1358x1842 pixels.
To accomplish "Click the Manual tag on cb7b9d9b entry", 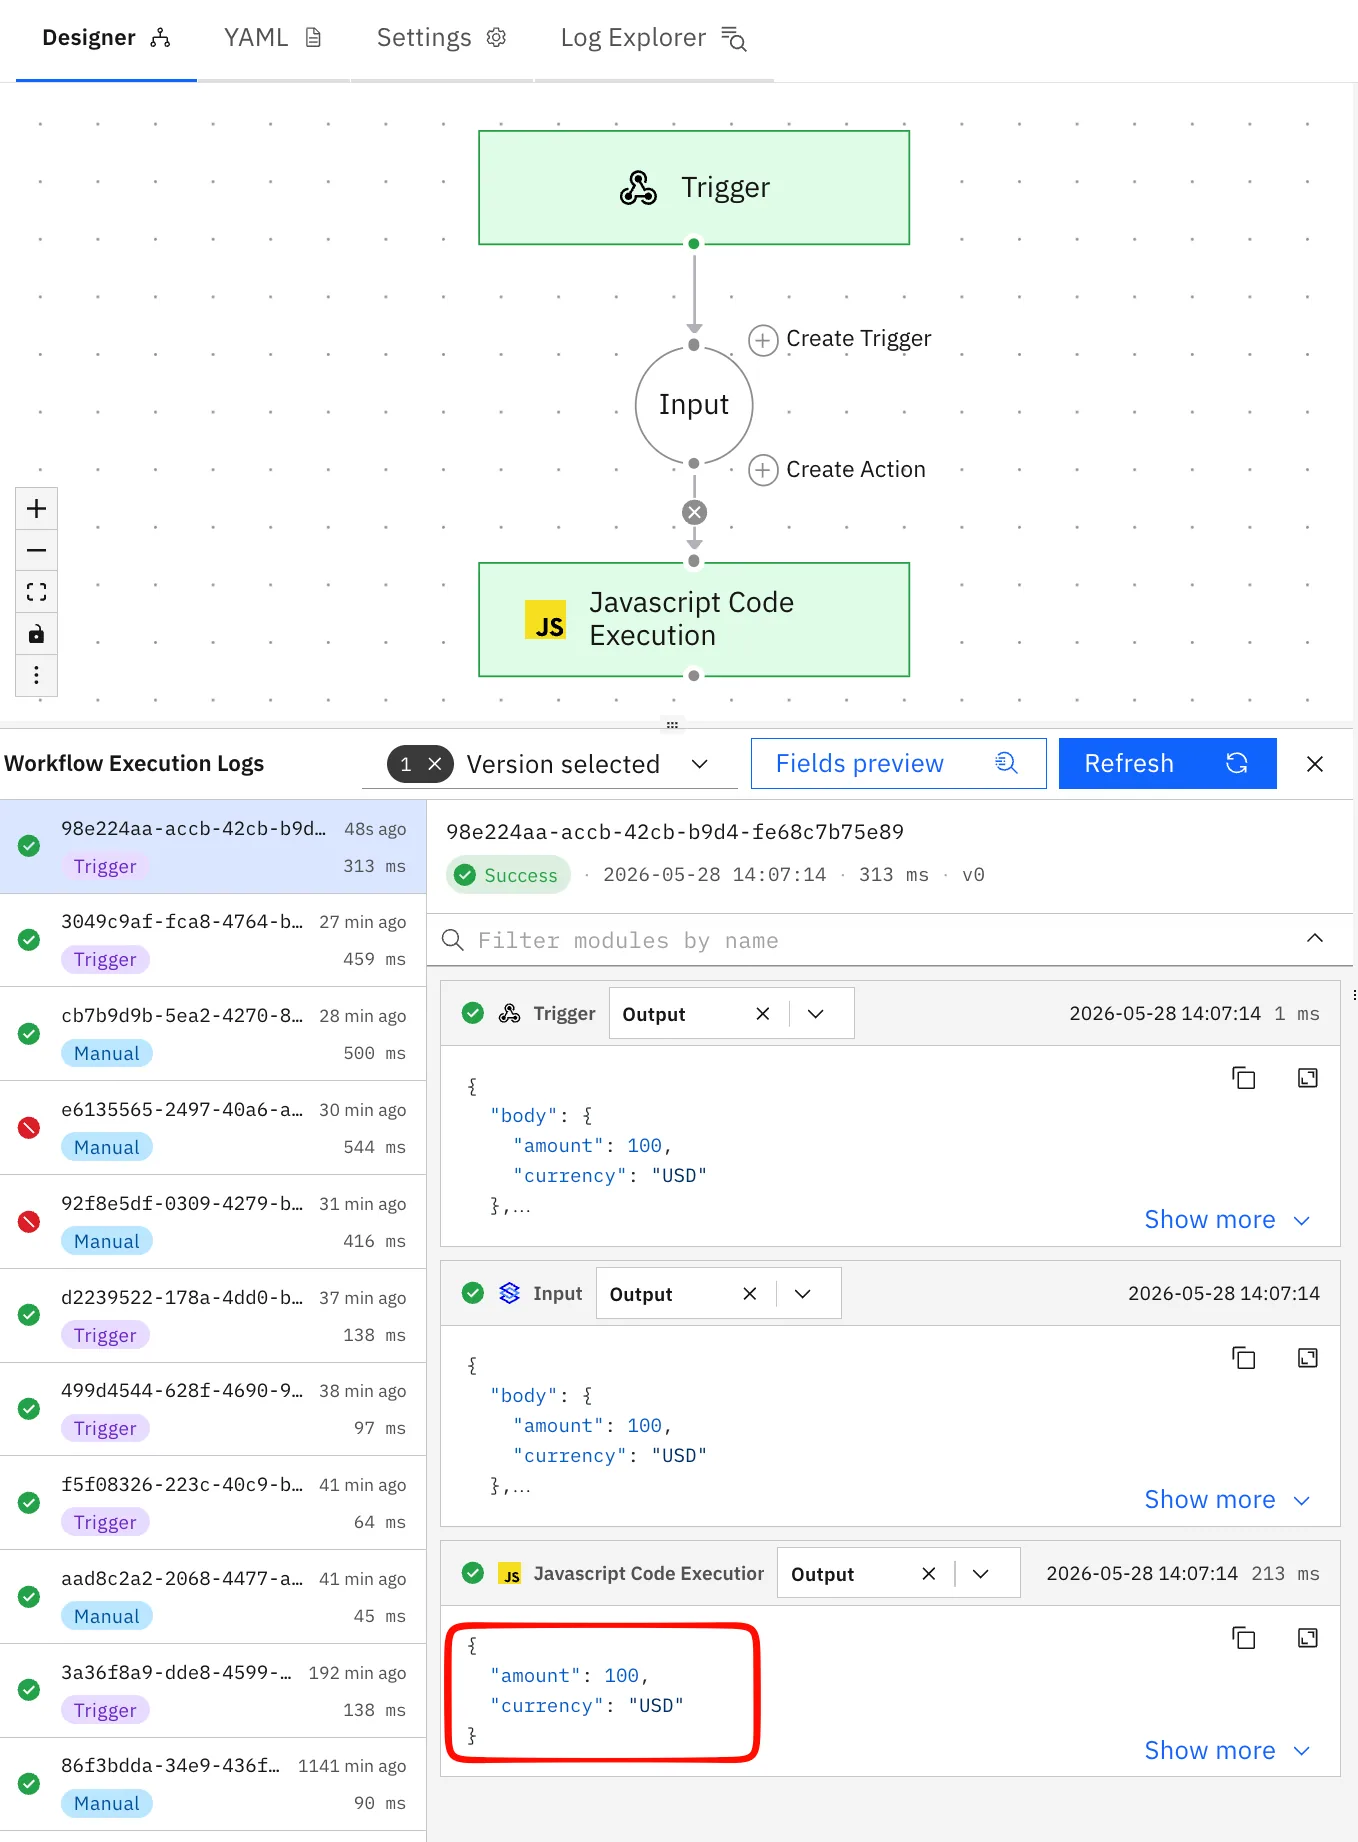I will pyautogui.click(x=107, y=1054).
